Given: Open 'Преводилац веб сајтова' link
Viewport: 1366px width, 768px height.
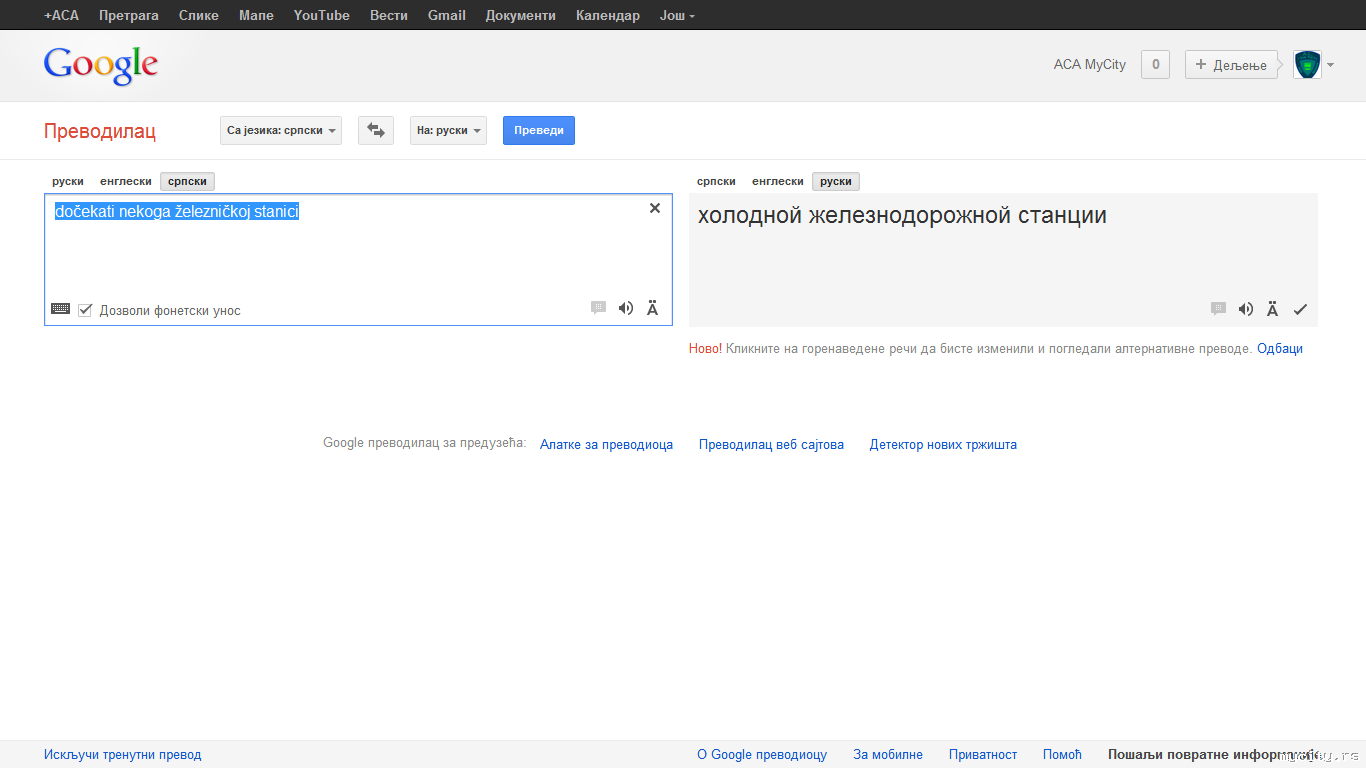Looking at the screenshot, I should coord(771,445).
